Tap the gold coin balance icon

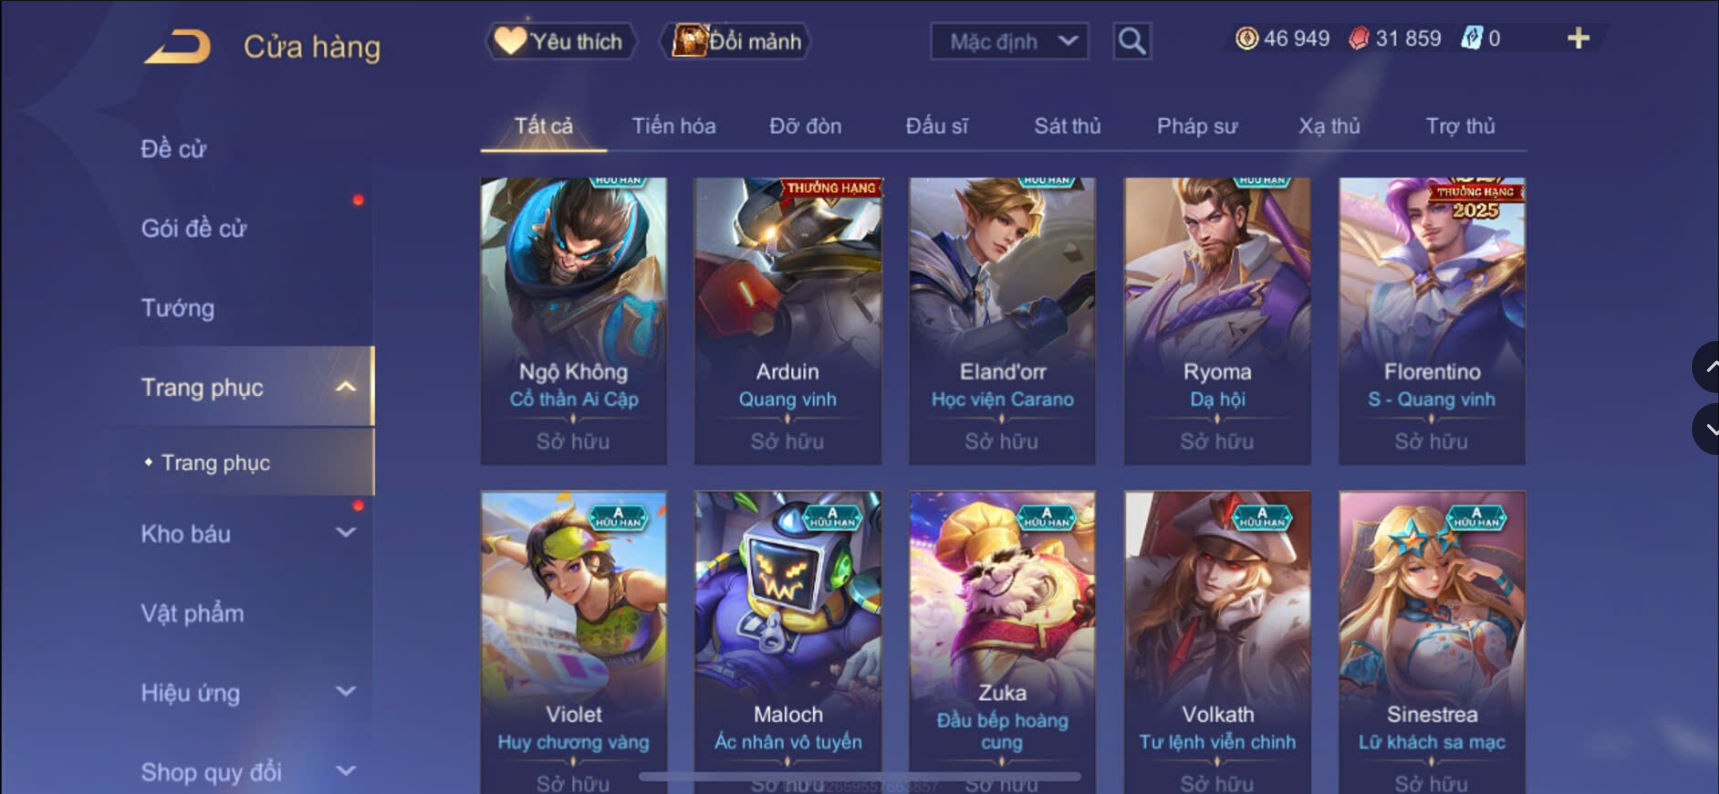(x=1246, y=38)
